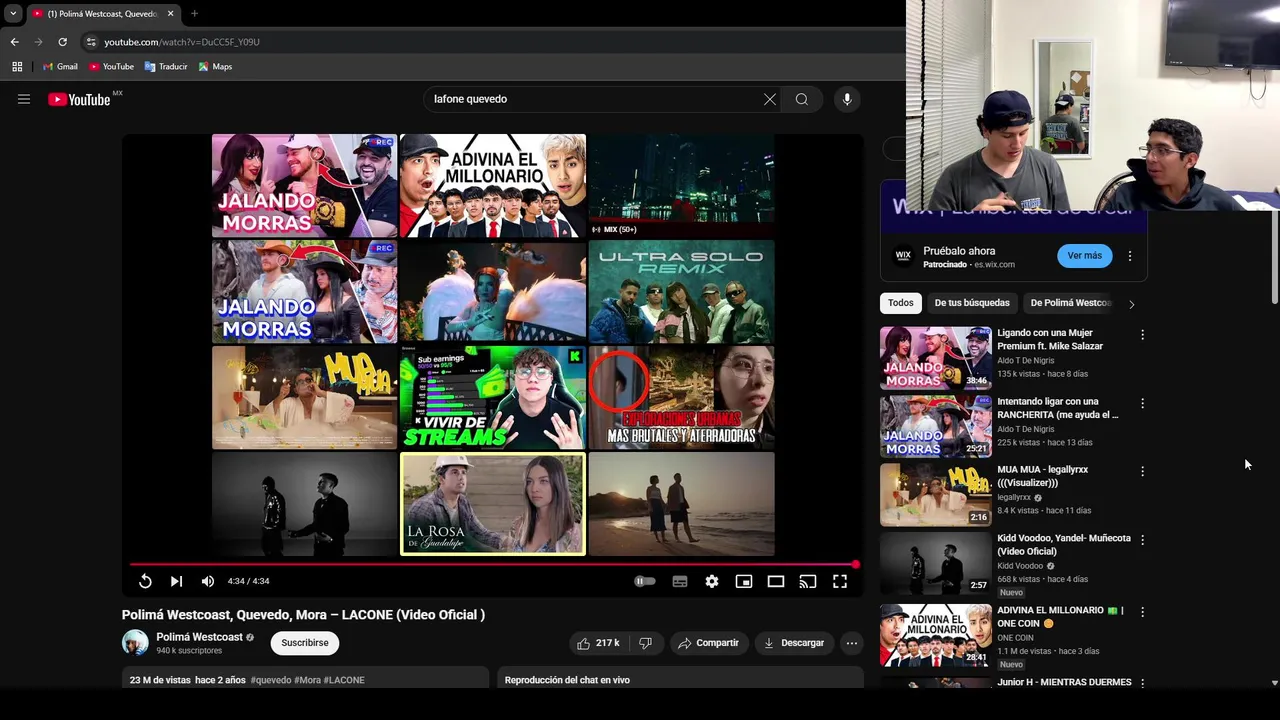The image size is (1280, 720).
Task: Open menu for Intentando ligar con una RANCHERITA
Action: tap(1142, 403)
